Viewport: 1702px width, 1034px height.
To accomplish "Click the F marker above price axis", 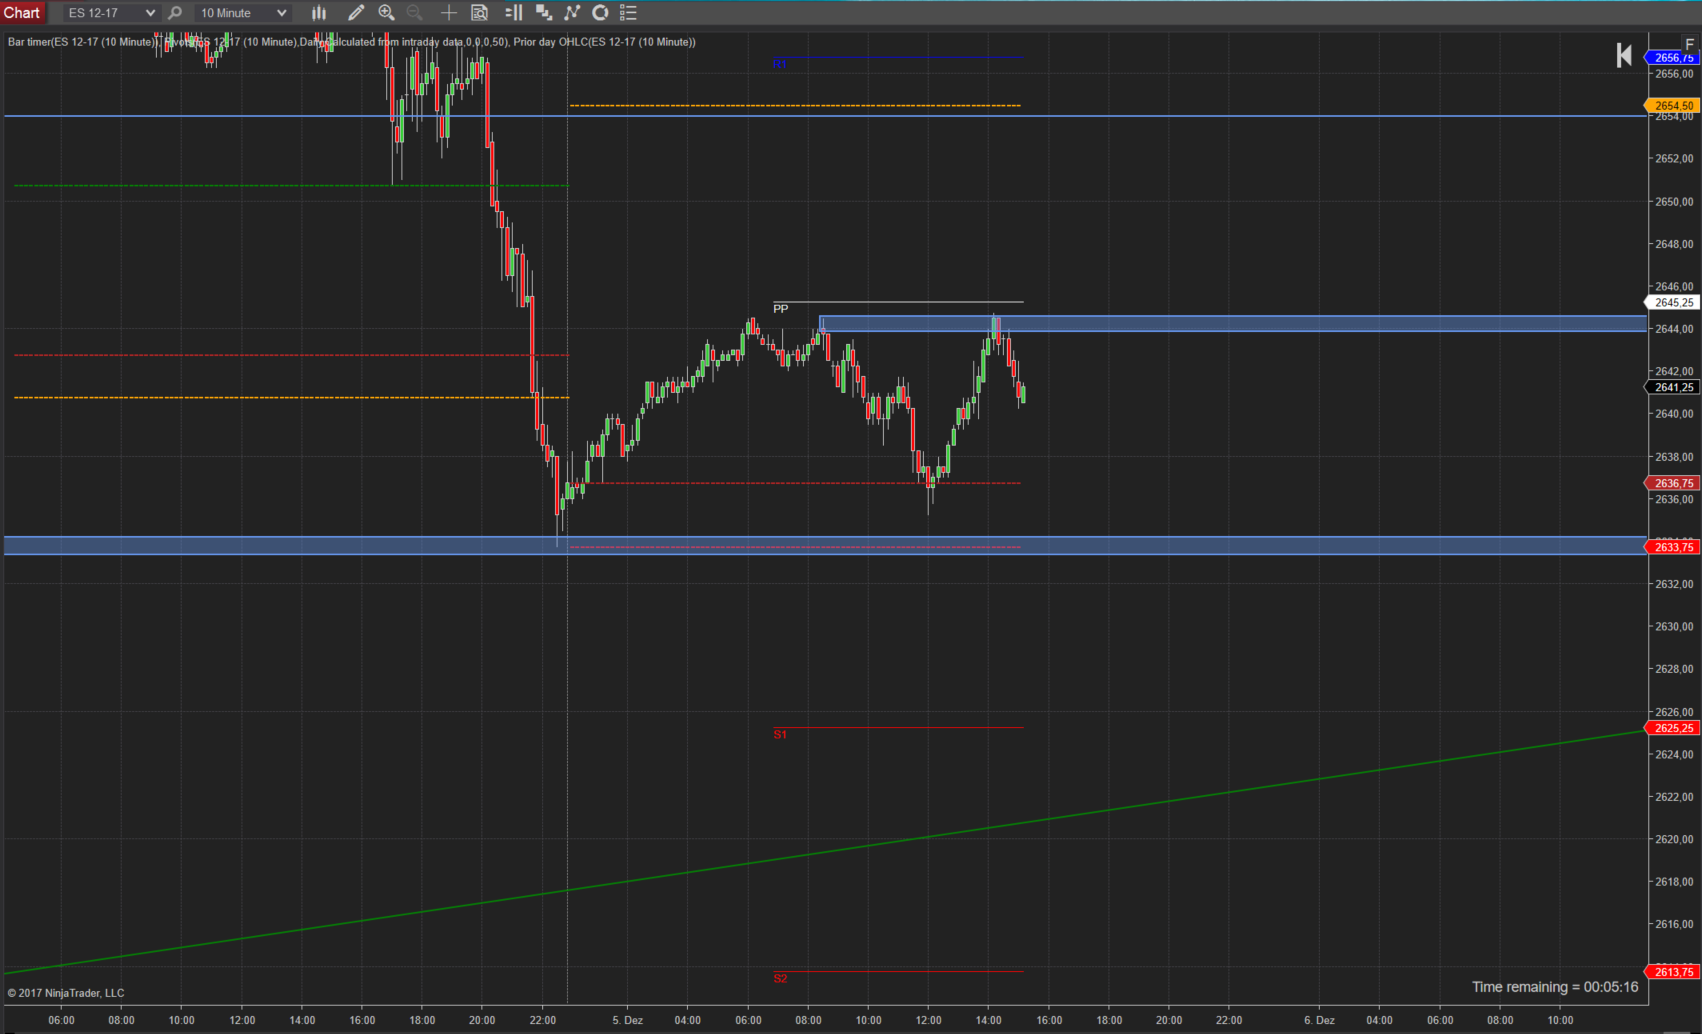I will point(1690,44).
